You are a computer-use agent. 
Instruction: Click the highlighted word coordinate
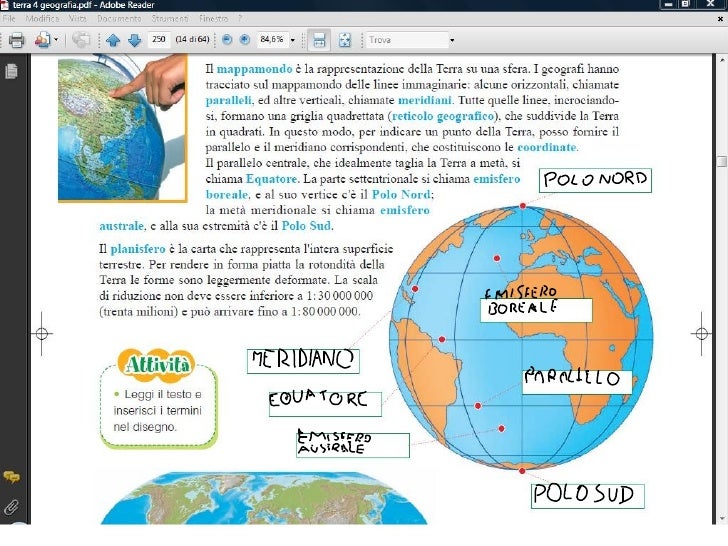(547, 147)
